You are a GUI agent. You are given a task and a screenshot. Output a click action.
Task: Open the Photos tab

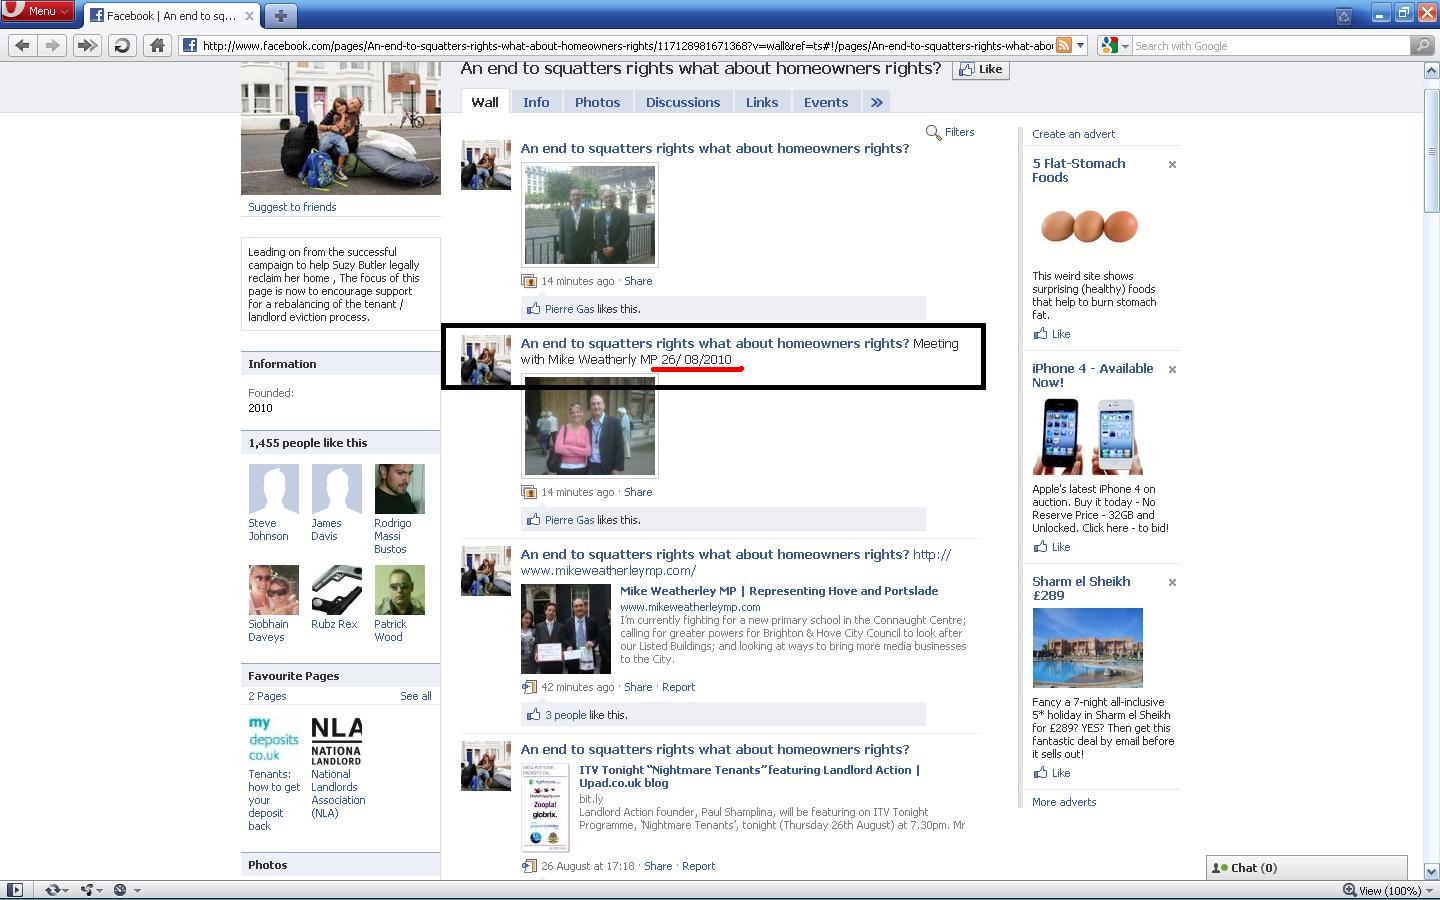point(597,102)
